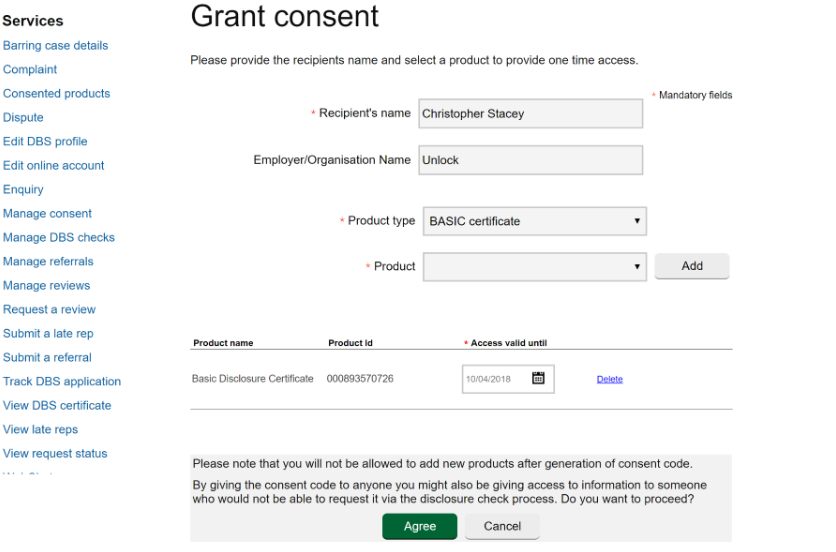Cancel the consent request

point(502,526)
